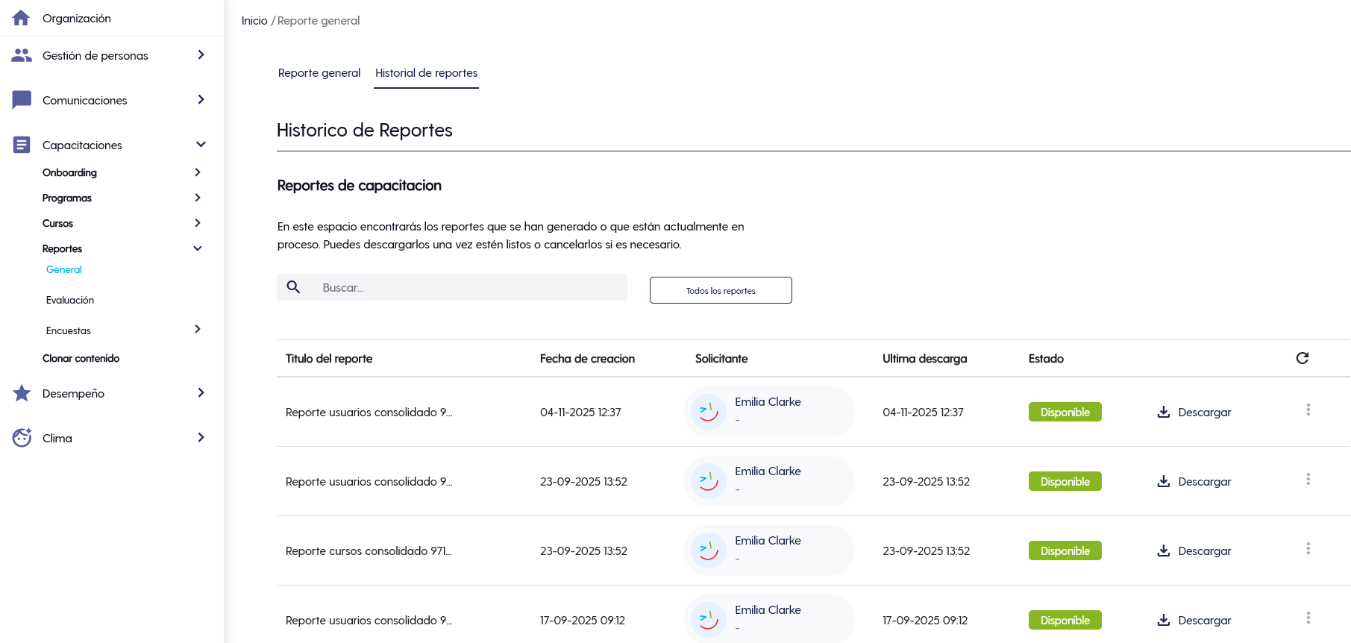Expand the Comunicaciones chevron
Viewport: 1351px width, 643px height.
[x=200, y=100]
